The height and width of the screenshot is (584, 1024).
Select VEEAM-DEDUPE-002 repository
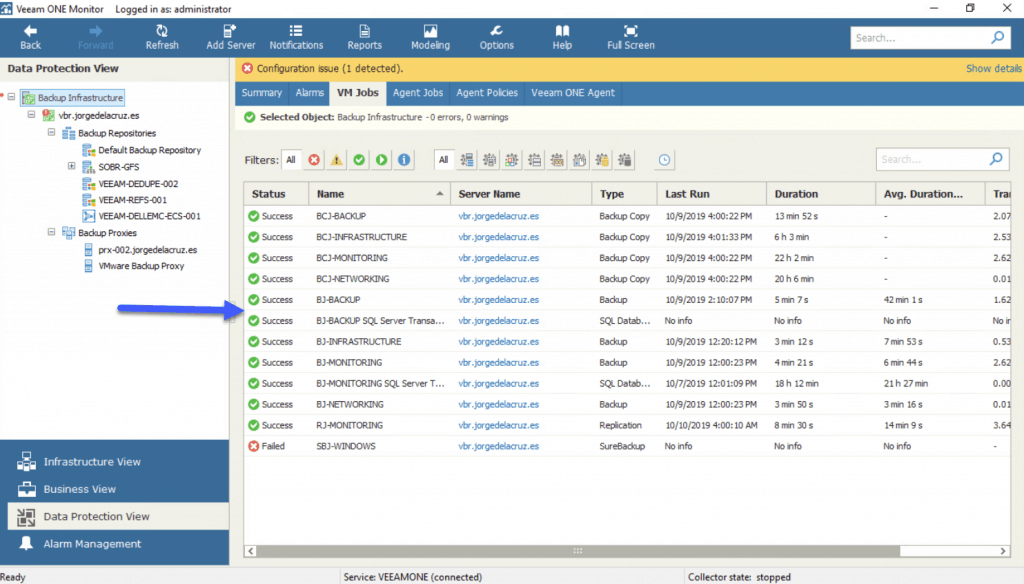coord(138,184)
